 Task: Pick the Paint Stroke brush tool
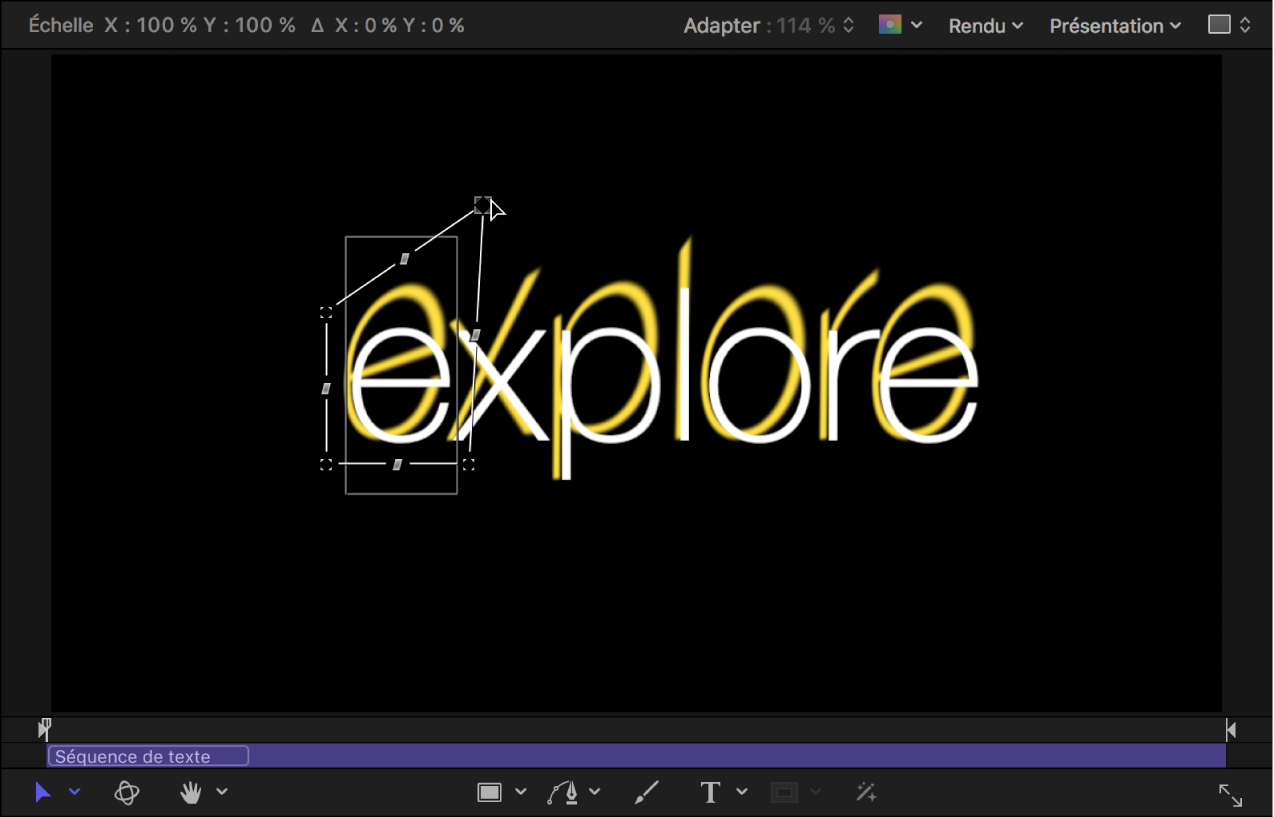click(647, 792)
